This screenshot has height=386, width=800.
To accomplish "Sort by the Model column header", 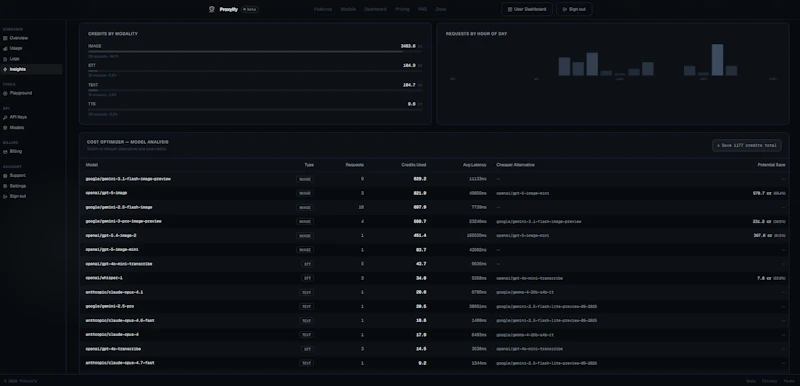I will [x=92, y=165].
